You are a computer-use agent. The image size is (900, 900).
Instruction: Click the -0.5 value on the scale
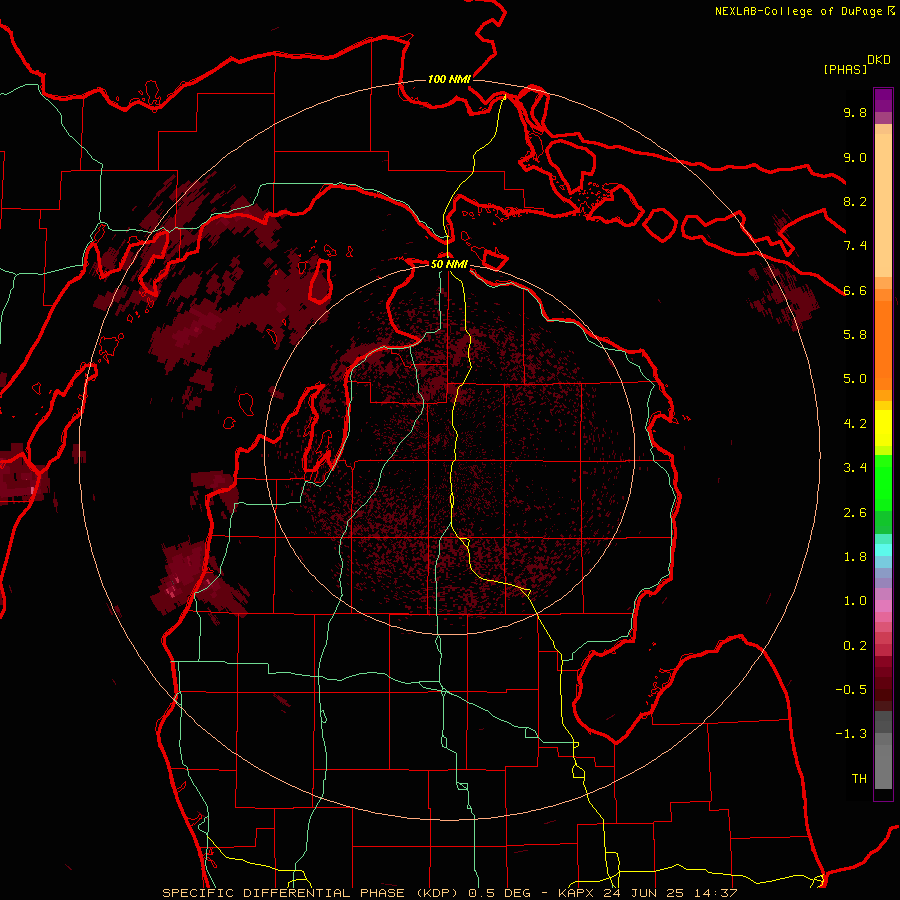(x=851, y=690)
